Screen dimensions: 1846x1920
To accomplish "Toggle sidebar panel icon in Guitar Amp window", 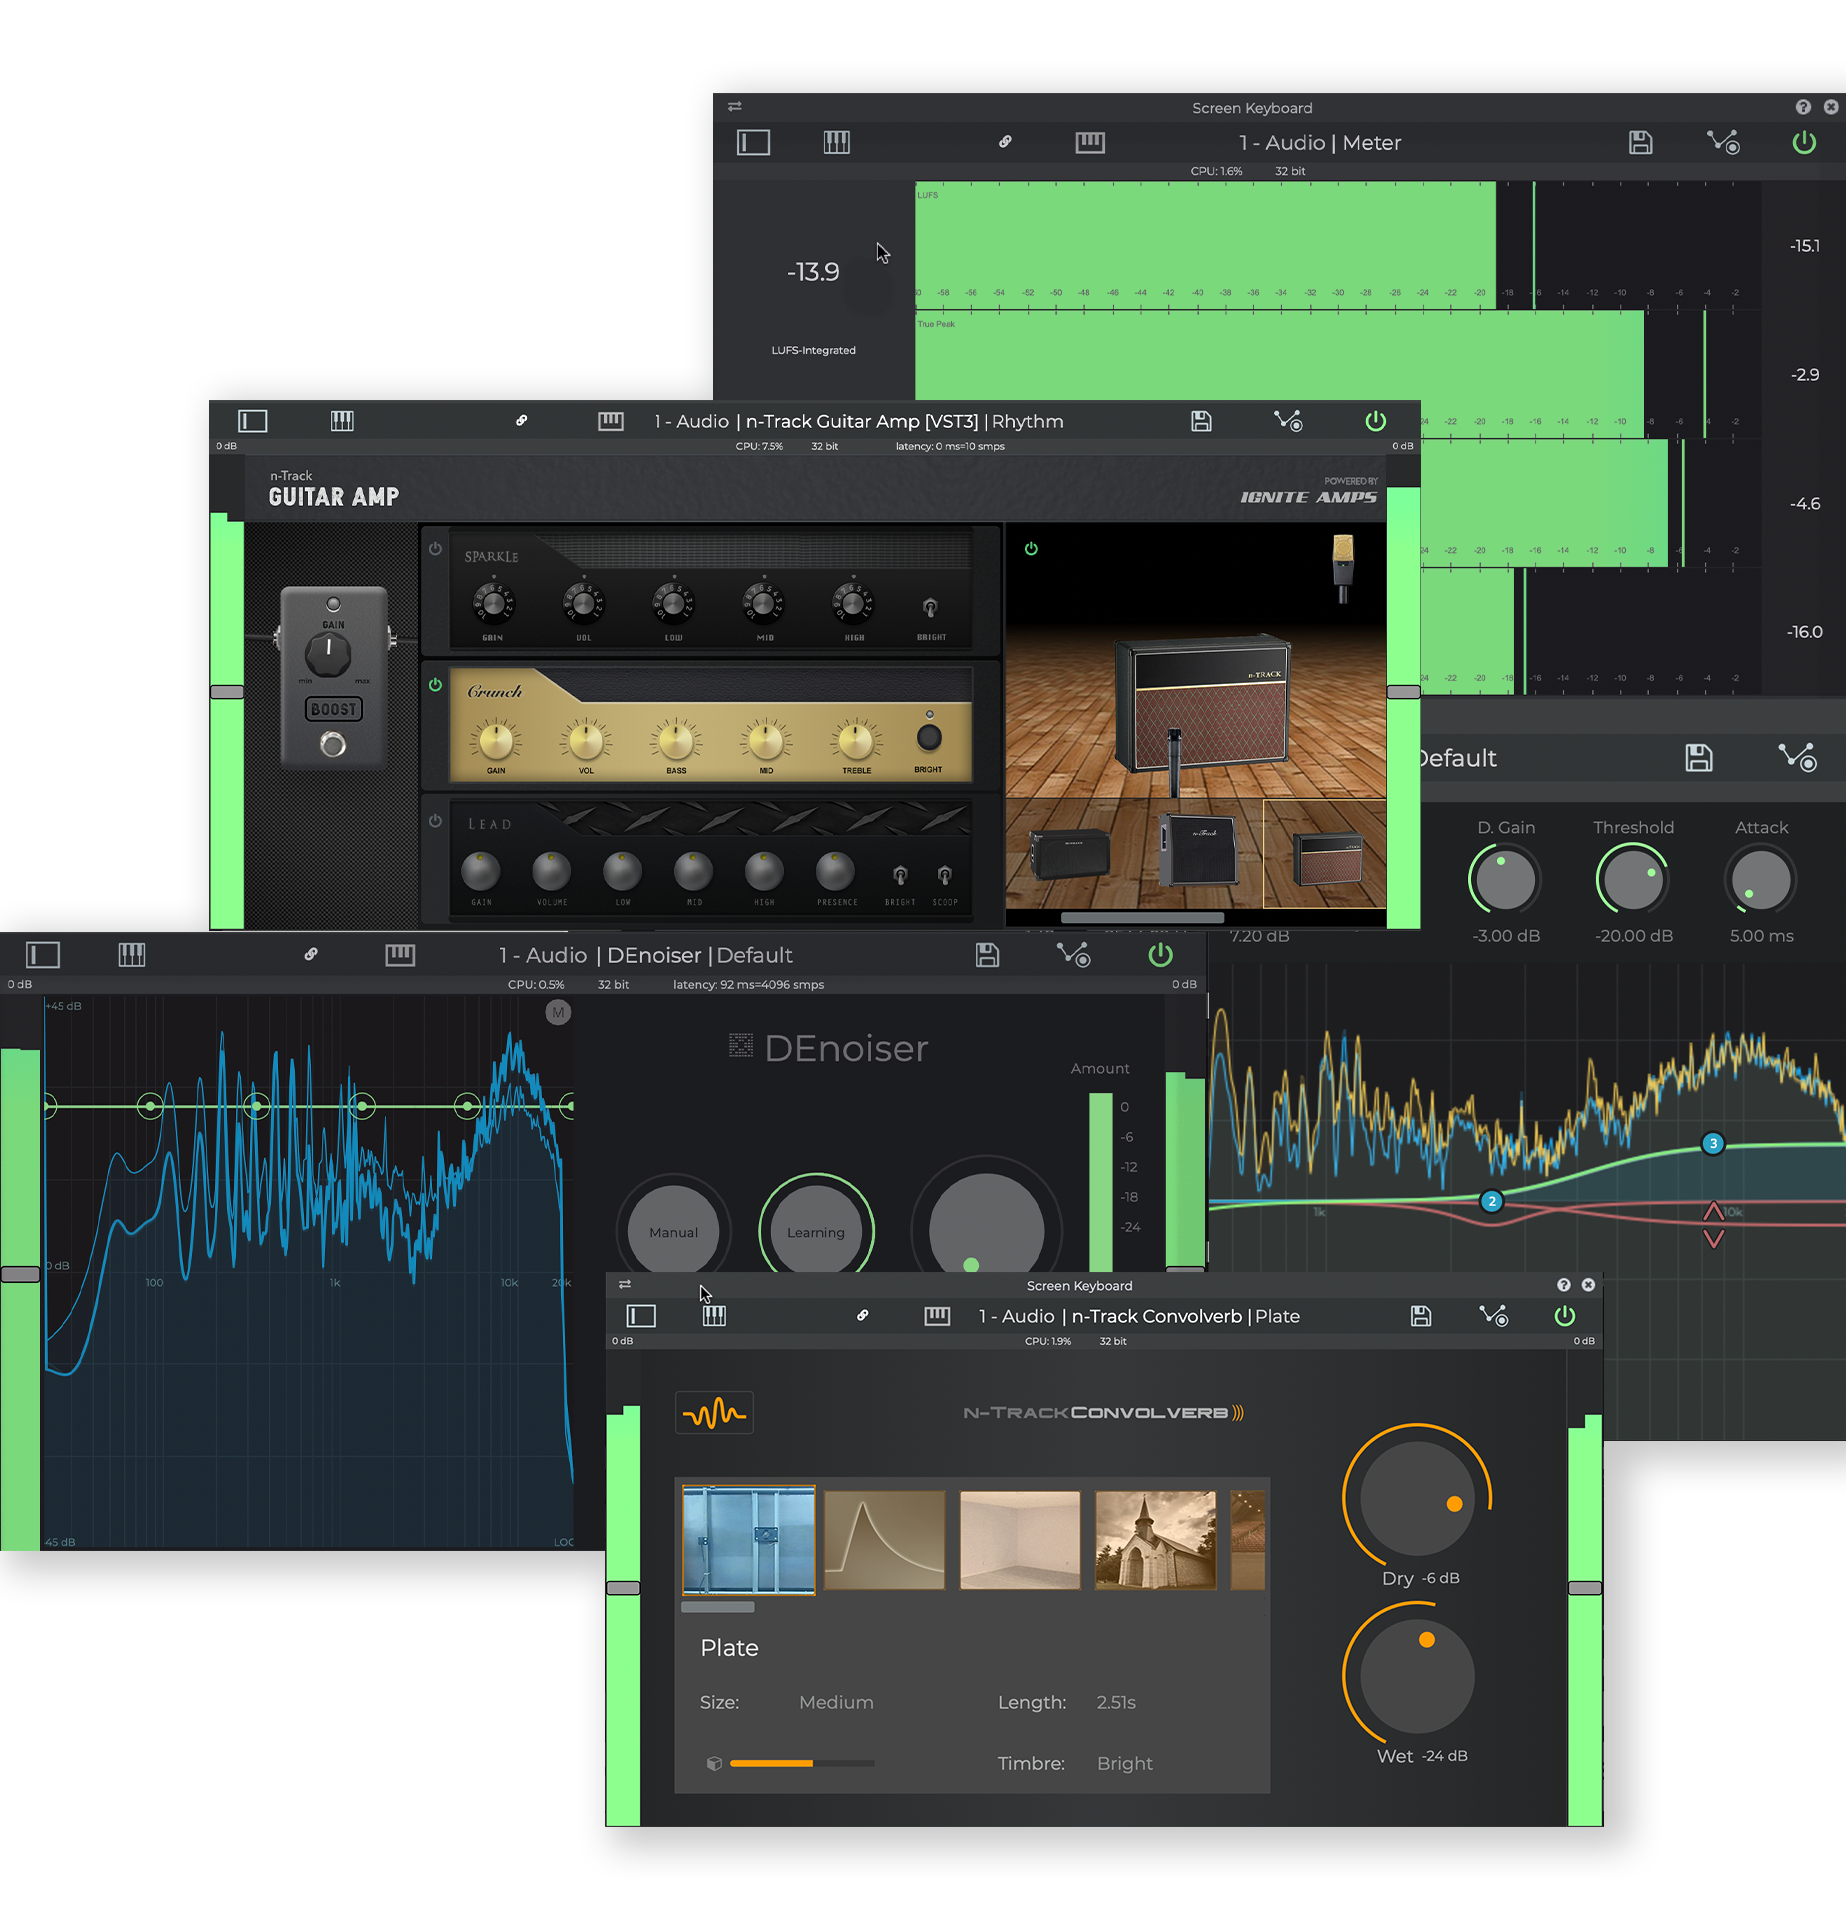I will tap(252, 421).
